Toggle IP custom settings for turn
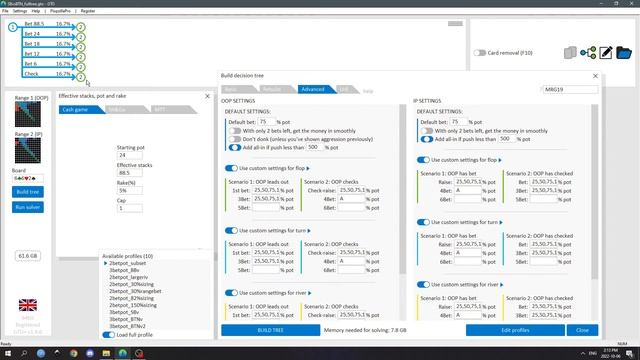The width and height of the screenshot is (640, 360). pyautogui.click(x=423, y=222)
